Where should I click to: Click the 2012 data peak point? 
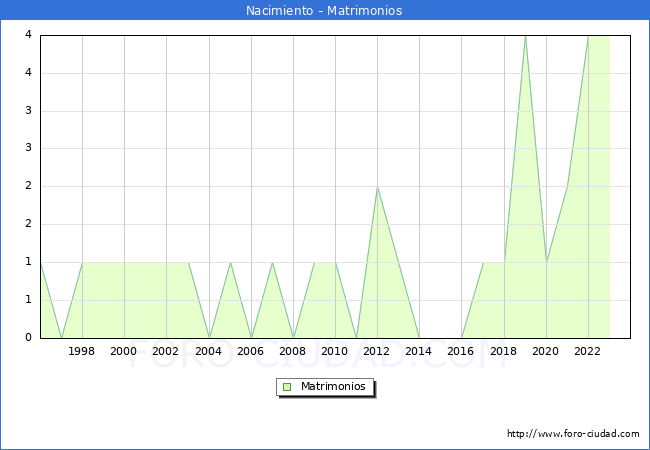(x=377, y=187)
